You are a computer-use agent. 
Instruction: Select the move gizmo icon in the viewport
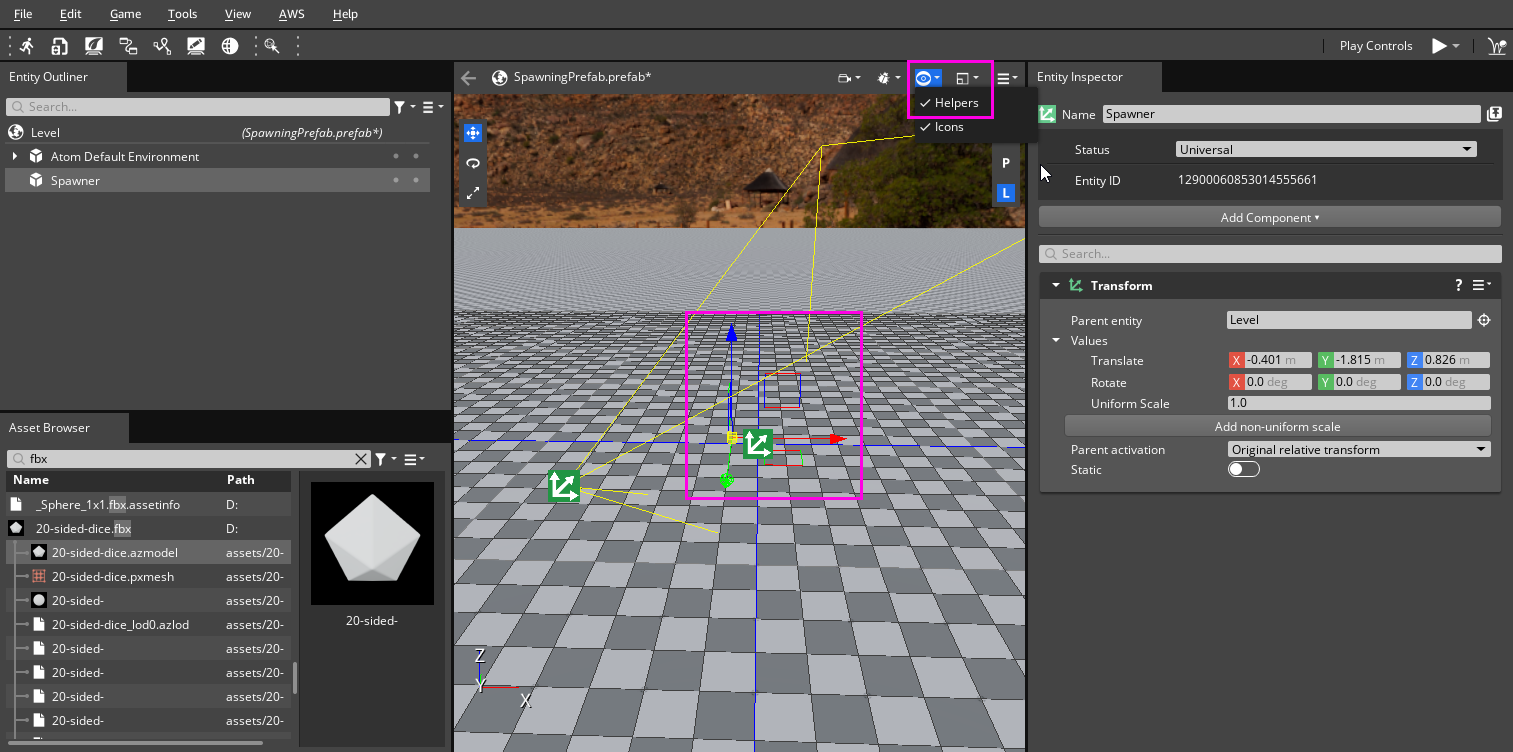click(472, 132)
